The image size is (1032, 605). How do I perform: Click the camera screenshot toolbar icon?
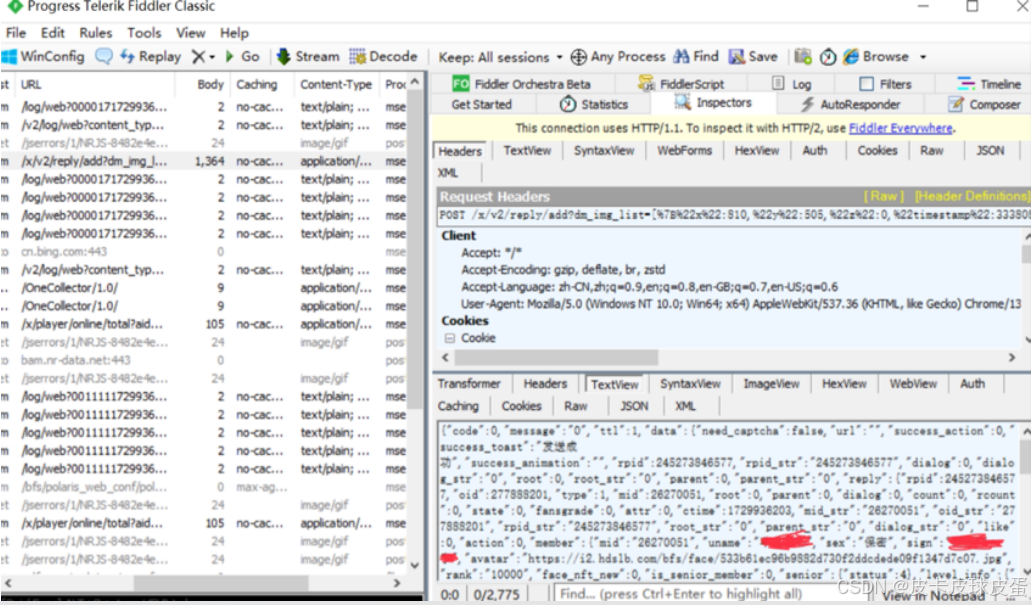[802, 57]
